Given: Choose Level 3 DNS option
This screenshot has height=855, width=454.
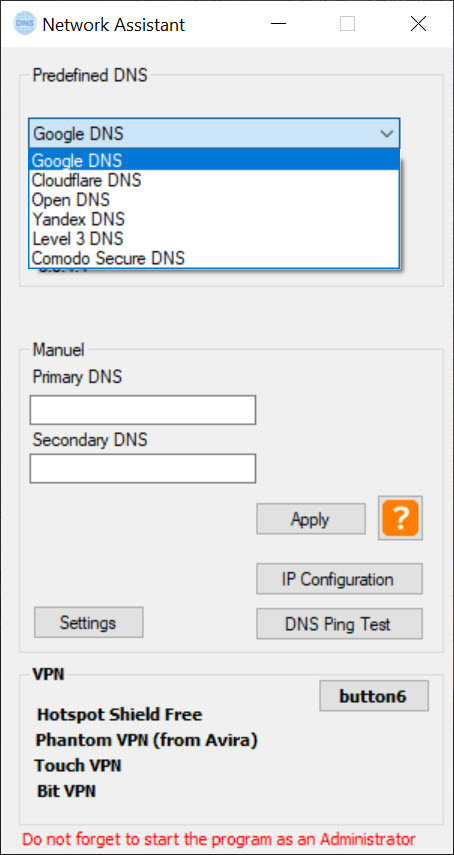Looking at the screenshot, I should [214, 238].
